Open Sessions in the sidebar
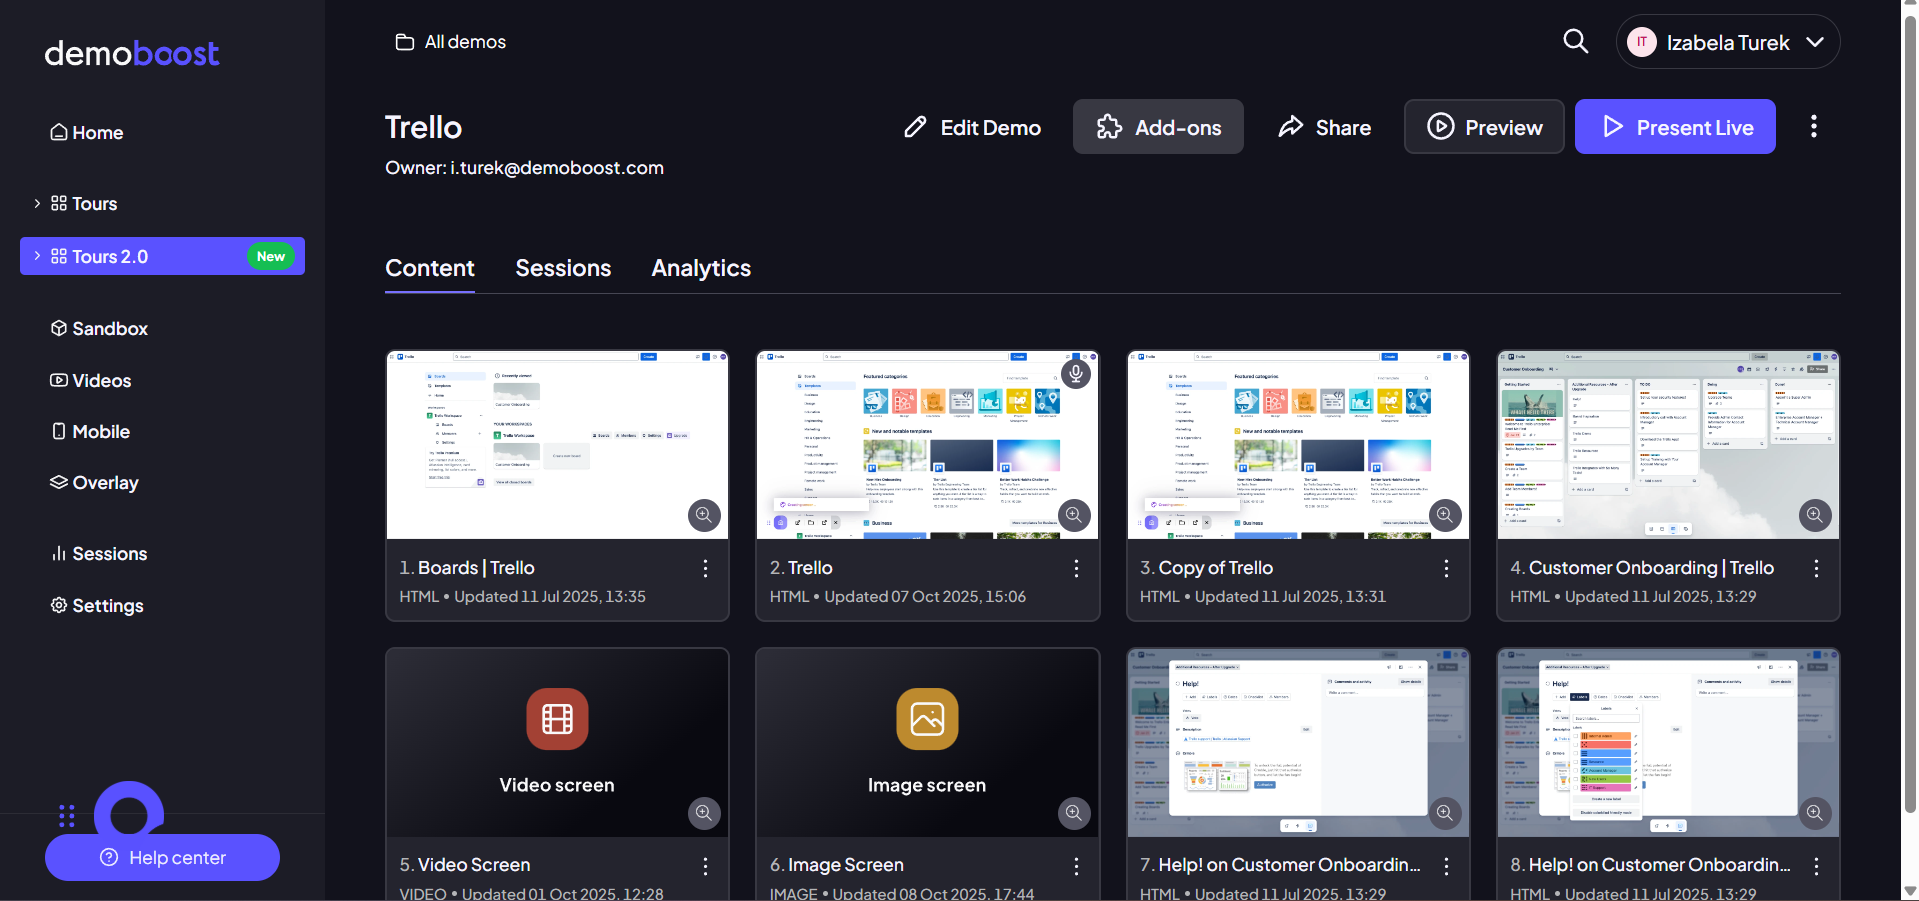1919x901 pixels. click(x=99, y=554)
